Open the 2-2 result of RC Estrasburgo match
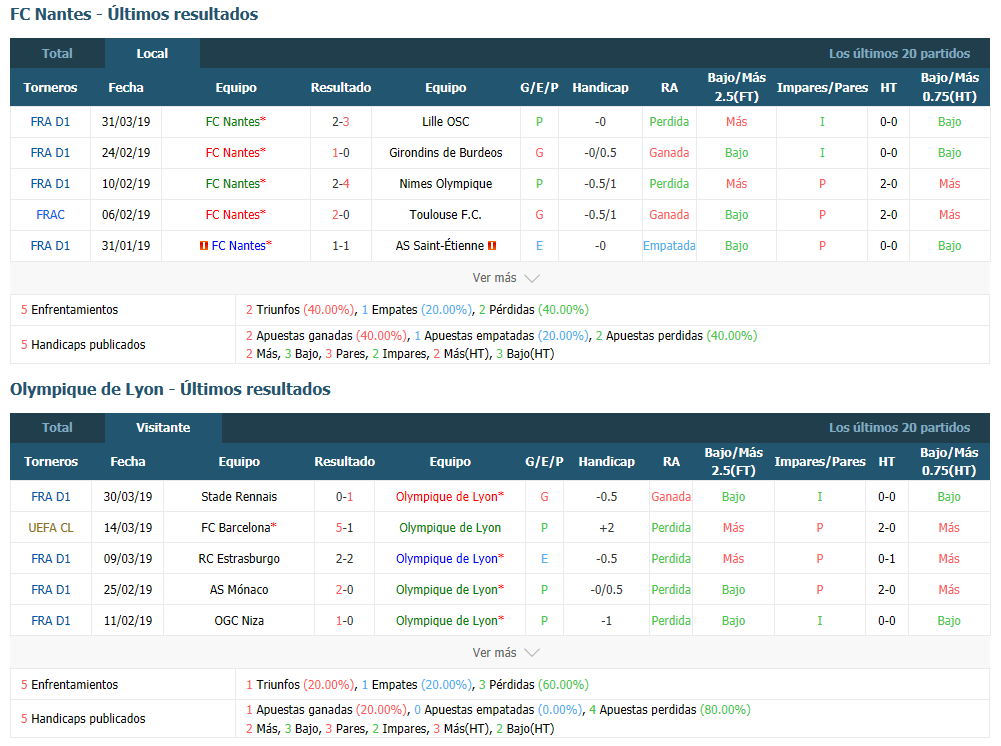Screen dimensions: 1001x746 pos(345,558)
